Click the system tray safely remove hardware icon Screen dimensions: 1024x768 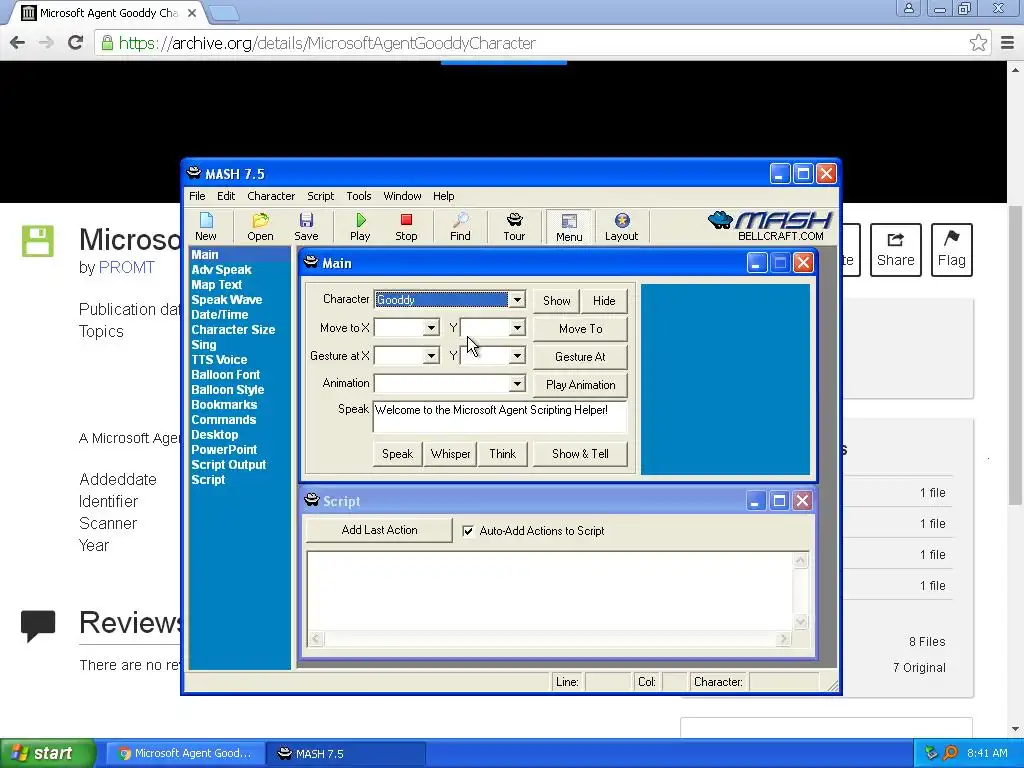[x=931, y=753]
